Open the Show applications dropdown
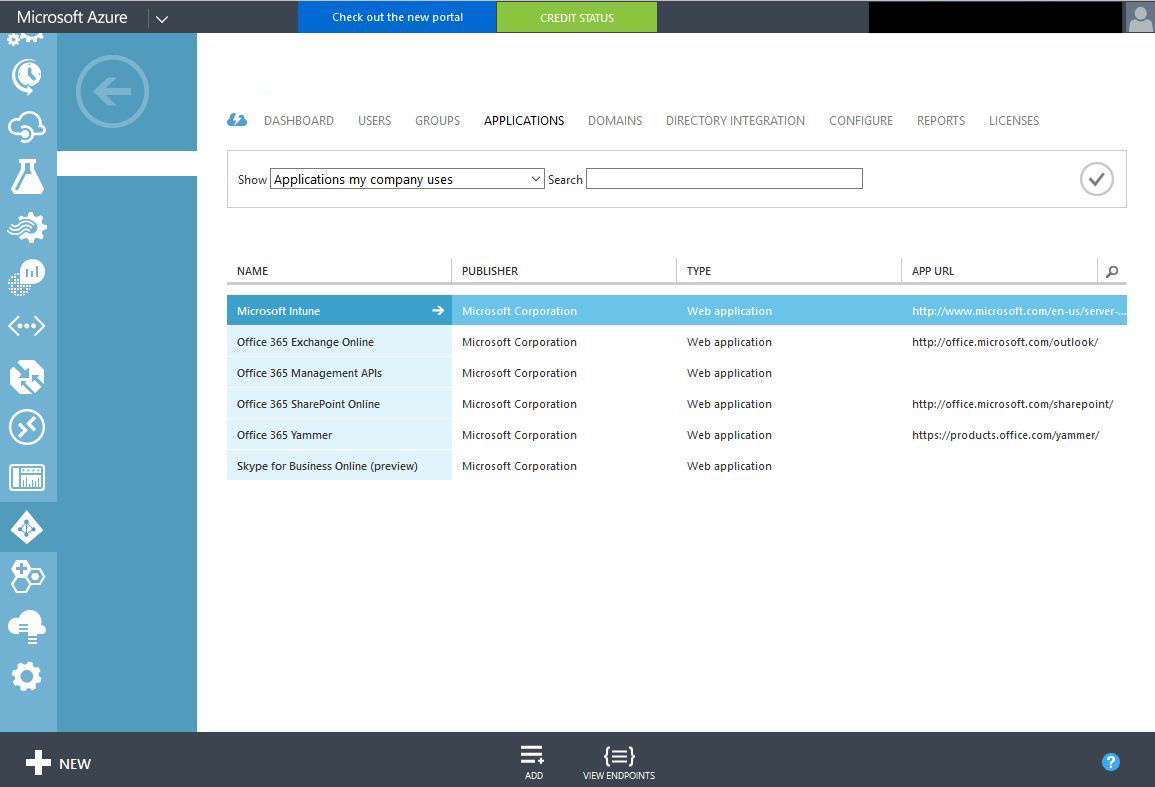Screen dimensions: 1155x787 click(407, 179)
